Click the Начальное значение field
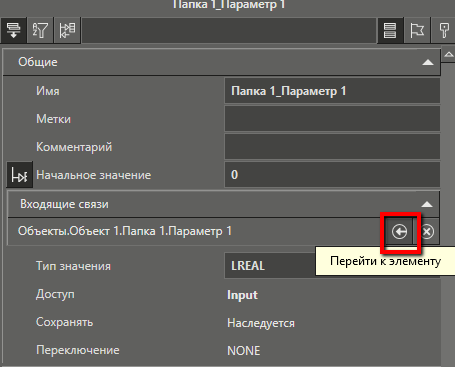Screen dimensions: 455x367 click(332, 175)
